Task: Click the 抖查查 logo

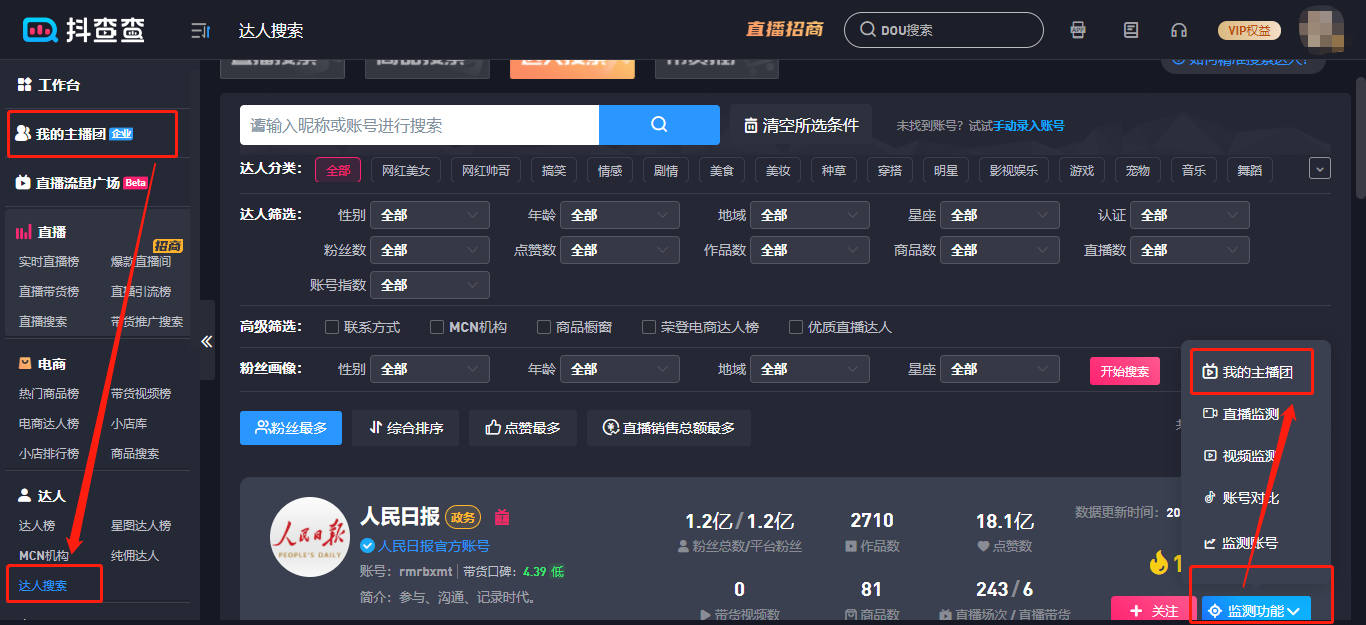Action: pos(84,30)
